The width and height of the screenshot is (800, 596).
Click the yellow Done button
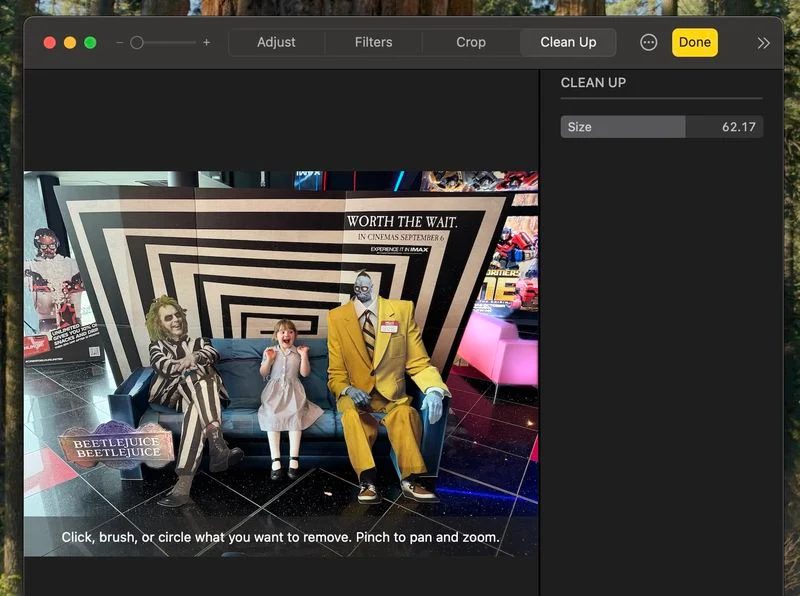(x=694, y=42)
